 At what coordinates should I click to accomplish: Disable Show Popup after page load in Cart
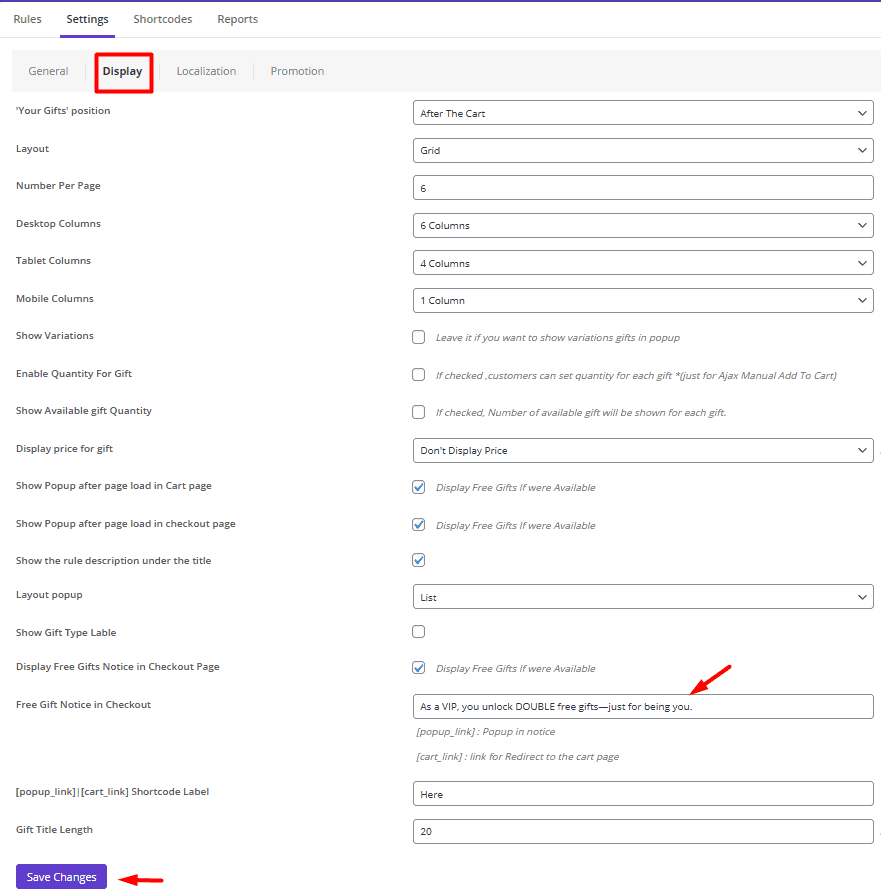[x=418, y=487]
